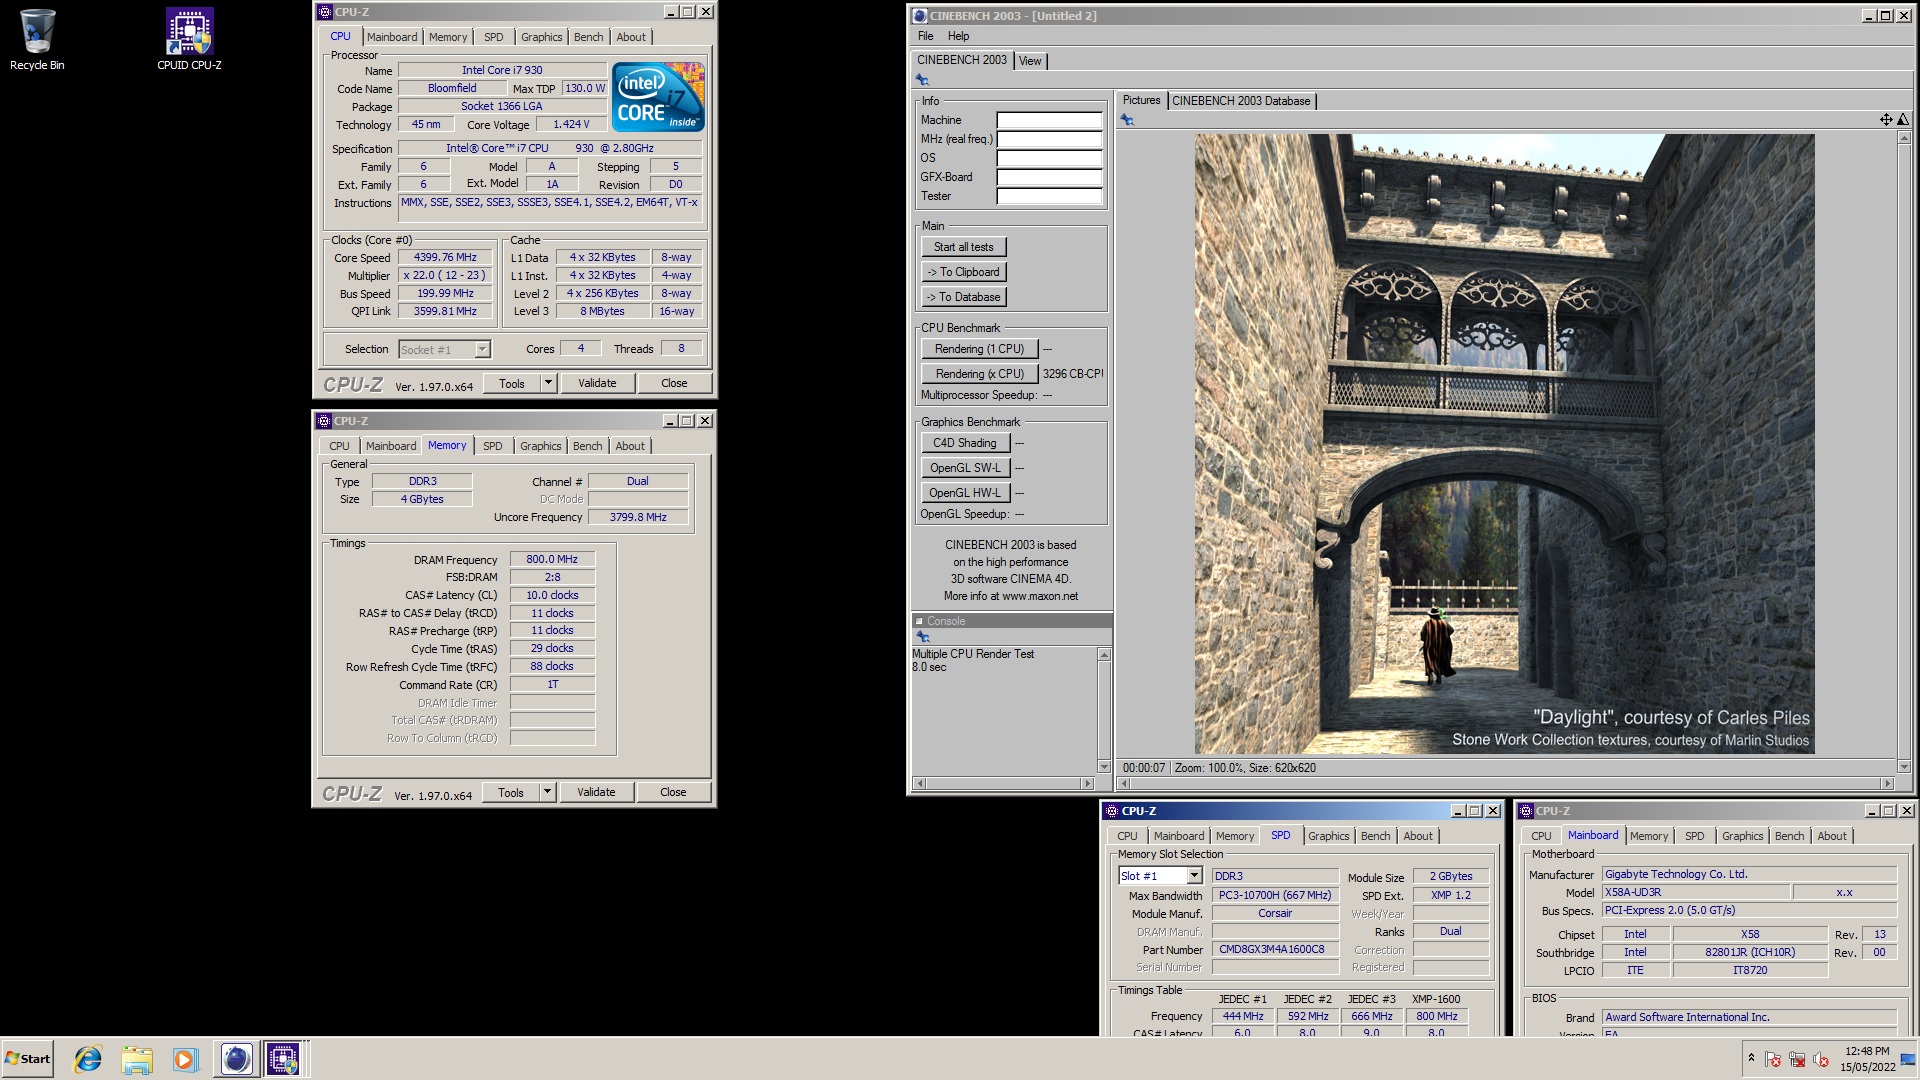
Task: Click into the Machine input field
Action: point(1049,120)
